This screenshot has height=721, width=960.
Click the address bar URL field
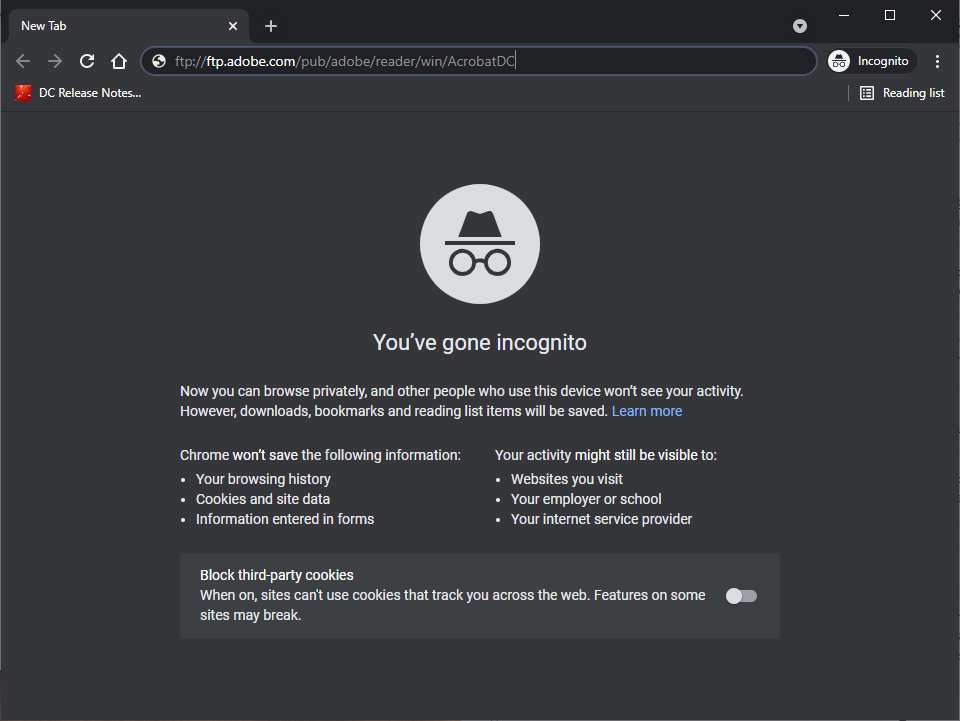tap(480, 61)
